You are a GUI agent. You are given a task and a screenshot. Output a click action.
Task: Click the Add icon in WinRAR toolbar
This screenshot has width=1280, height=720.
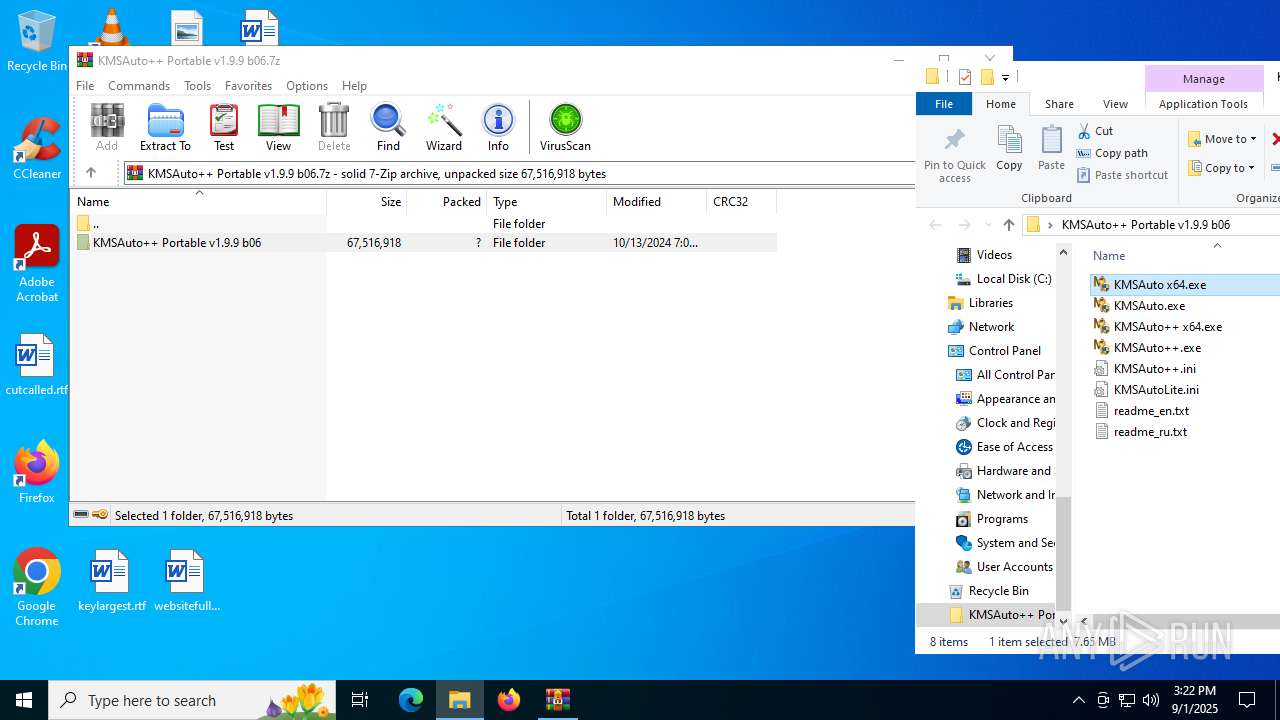(107, 127)
